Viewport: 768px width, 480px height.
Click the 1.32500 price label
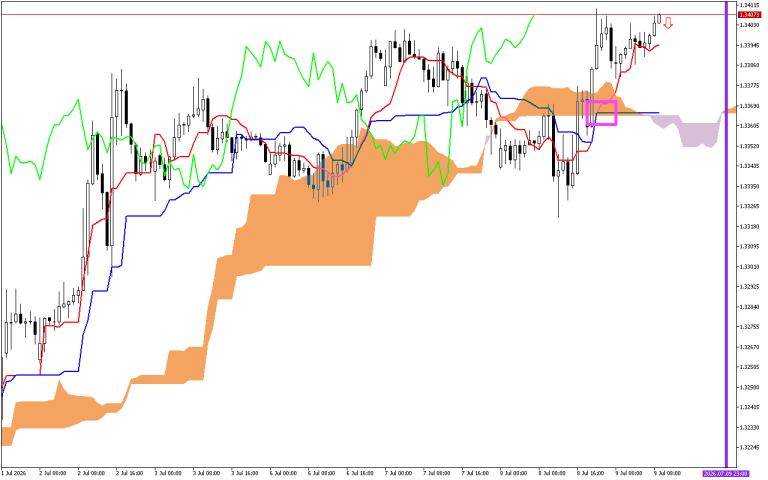749,387
